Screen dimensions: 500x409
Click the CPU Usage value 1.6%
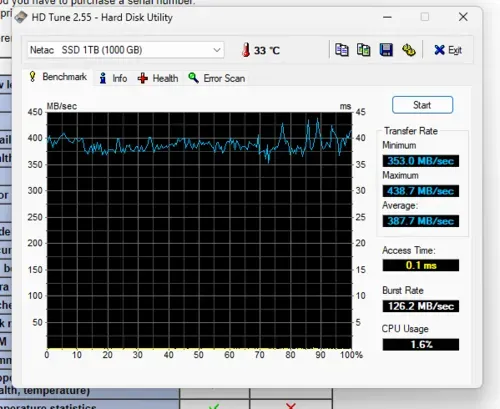[x=421, y=344]
